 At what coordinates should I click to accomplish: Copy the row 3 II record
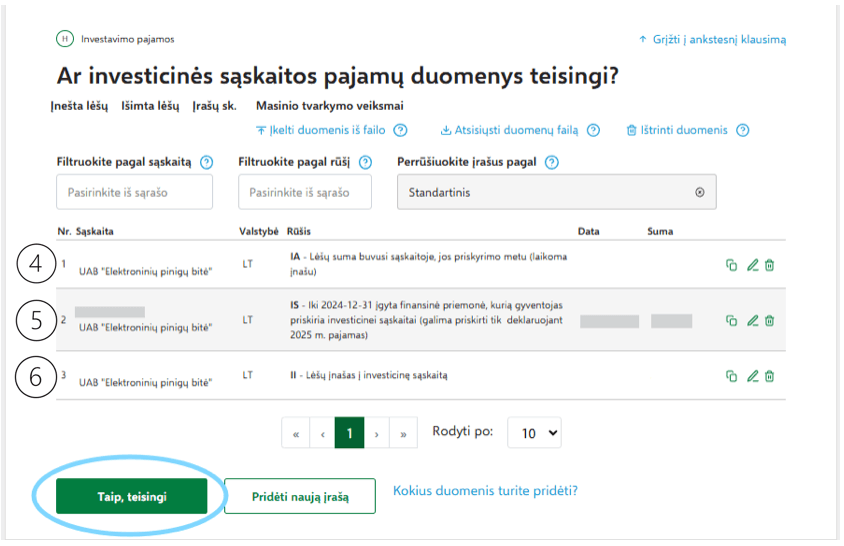[x=731, y=376]
